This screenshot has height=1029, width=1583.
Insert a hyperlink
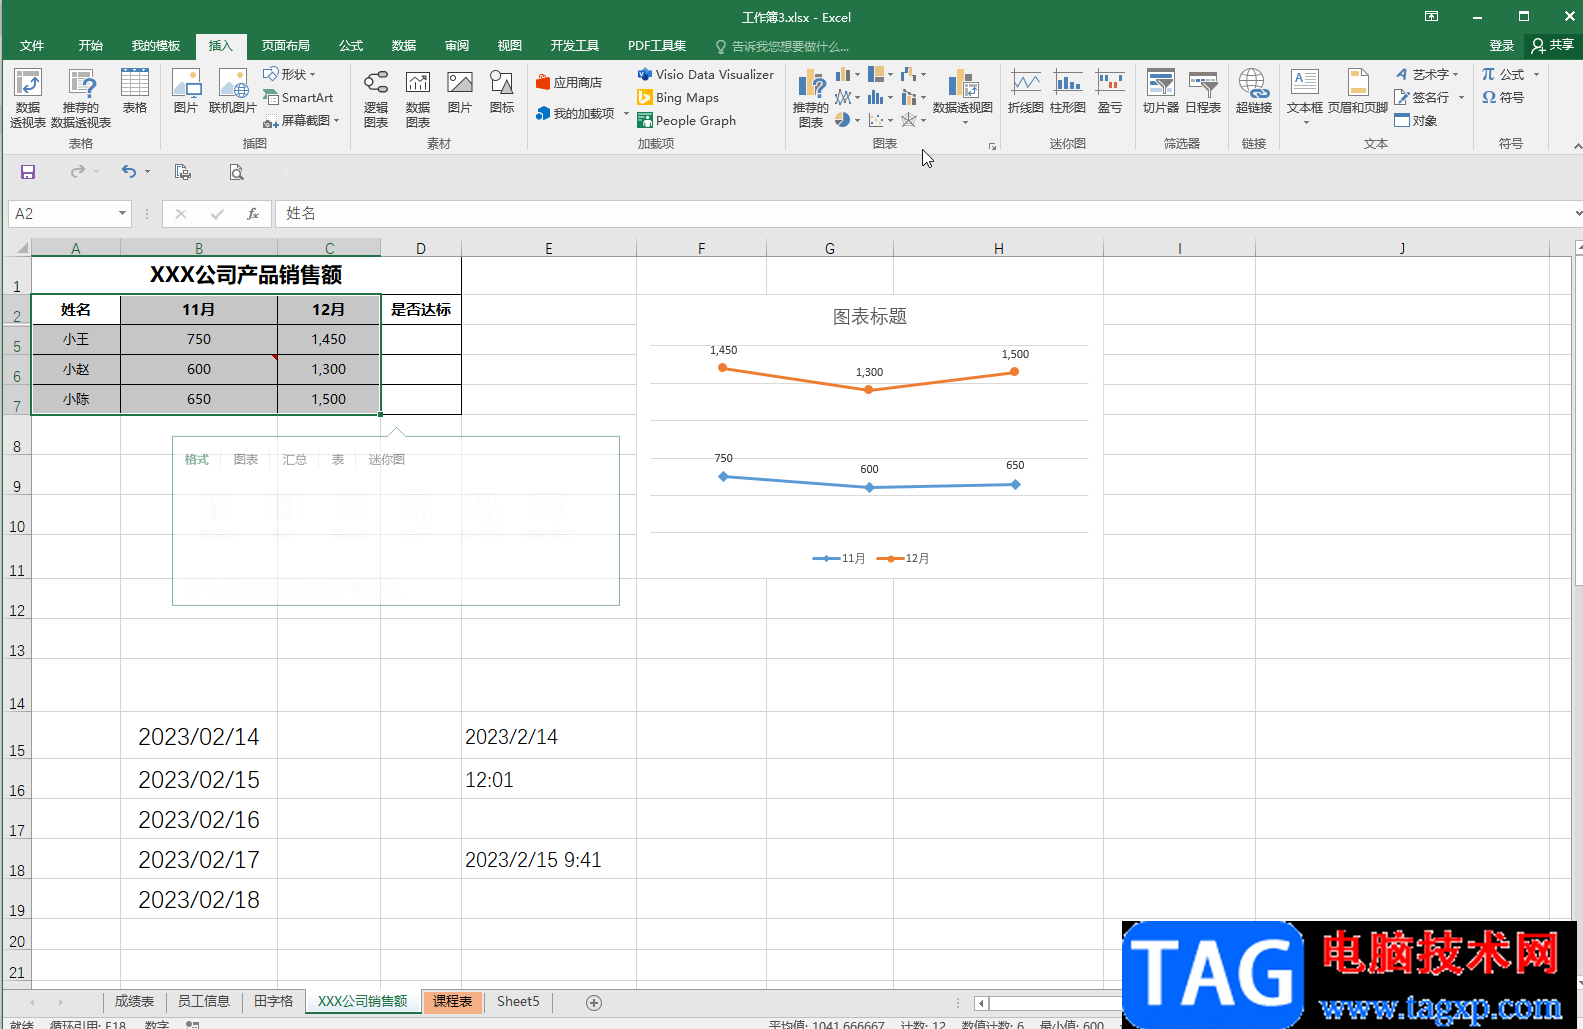click(x=1254, y=91)
